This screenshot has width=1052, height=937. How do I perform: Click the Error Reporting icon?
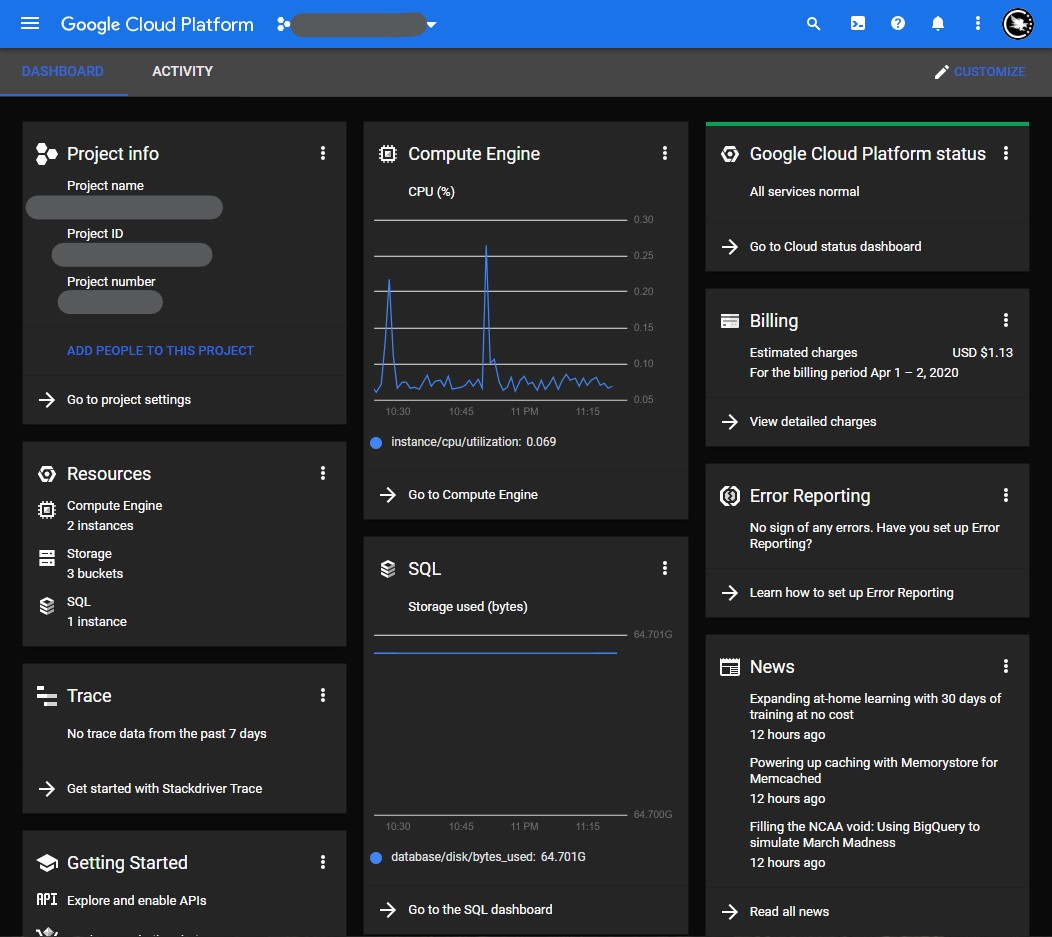coord(730,496)
